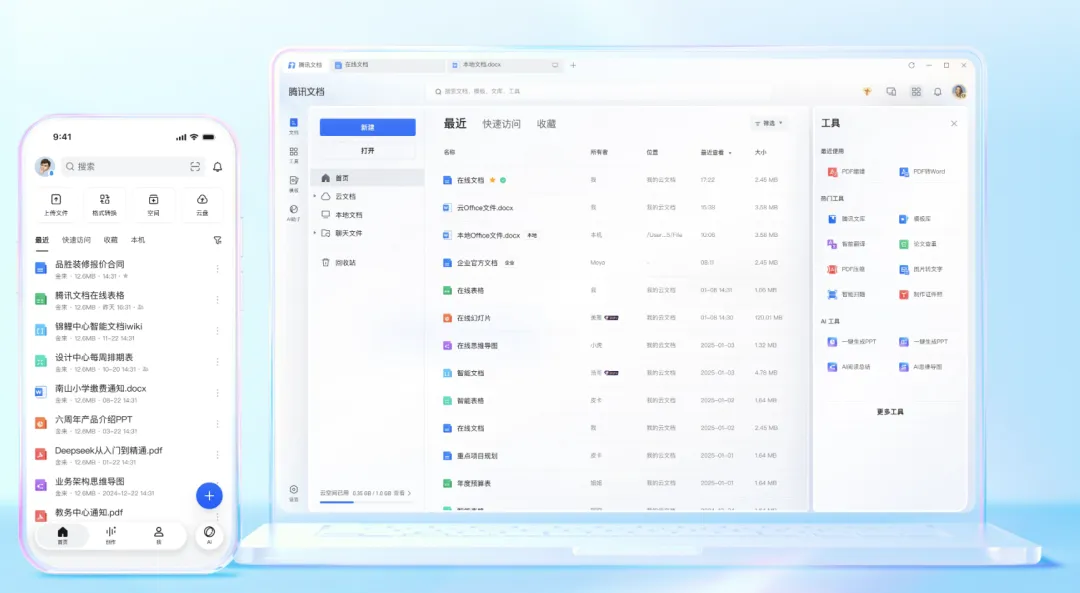The image size is (1080, 593).
Task: Open the phone list's filter funnel icon
Action: tap(218, 240)
